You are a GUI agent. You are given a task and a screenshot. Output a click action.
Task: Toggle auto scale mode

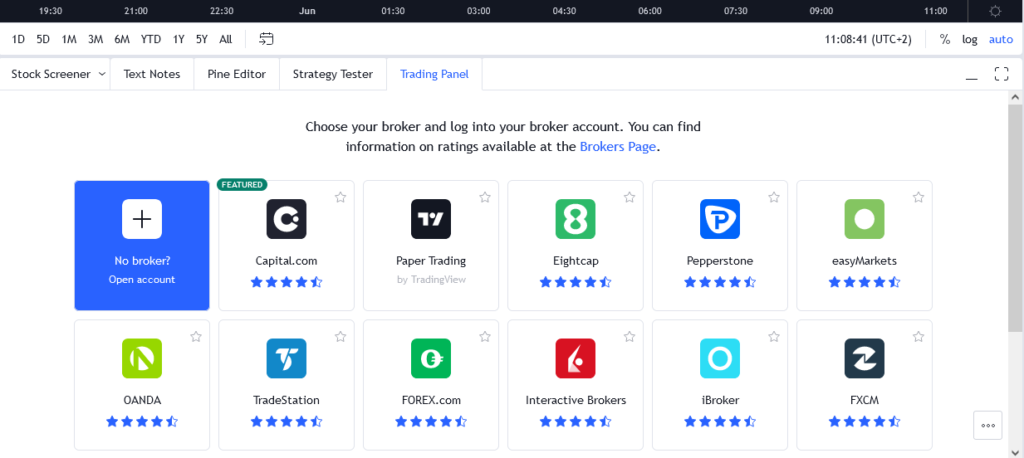click(x=1000, y=39)
